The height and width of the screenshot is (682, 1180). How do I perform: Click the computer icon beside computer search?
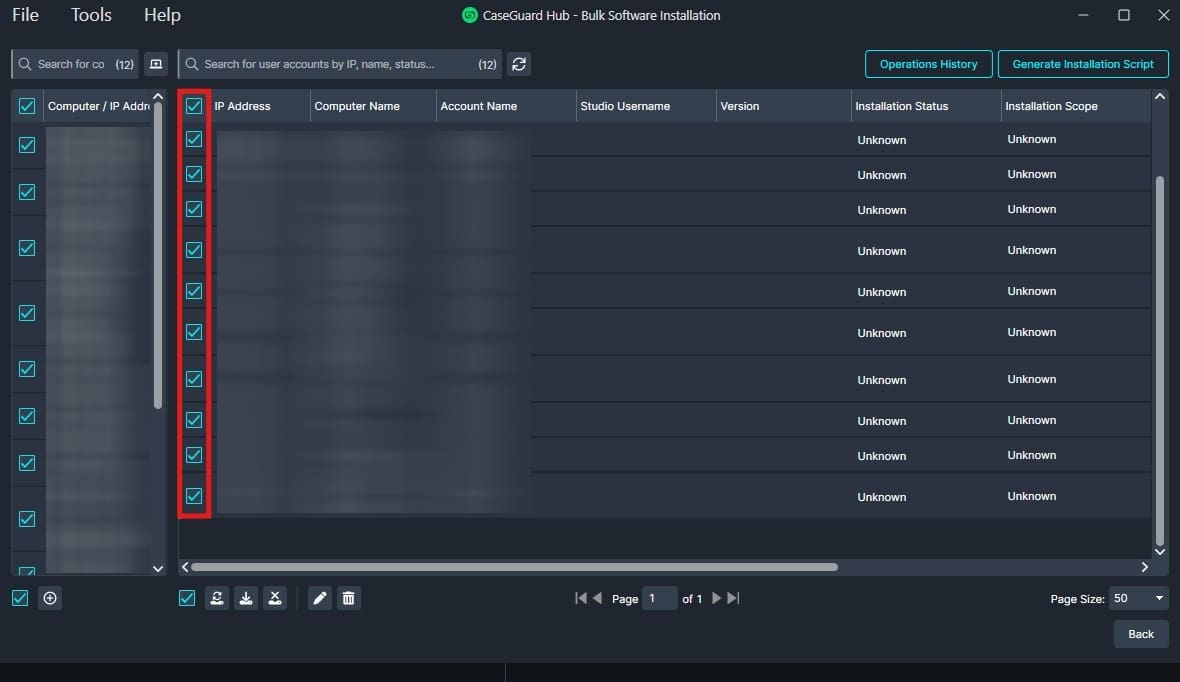[155, 64]
